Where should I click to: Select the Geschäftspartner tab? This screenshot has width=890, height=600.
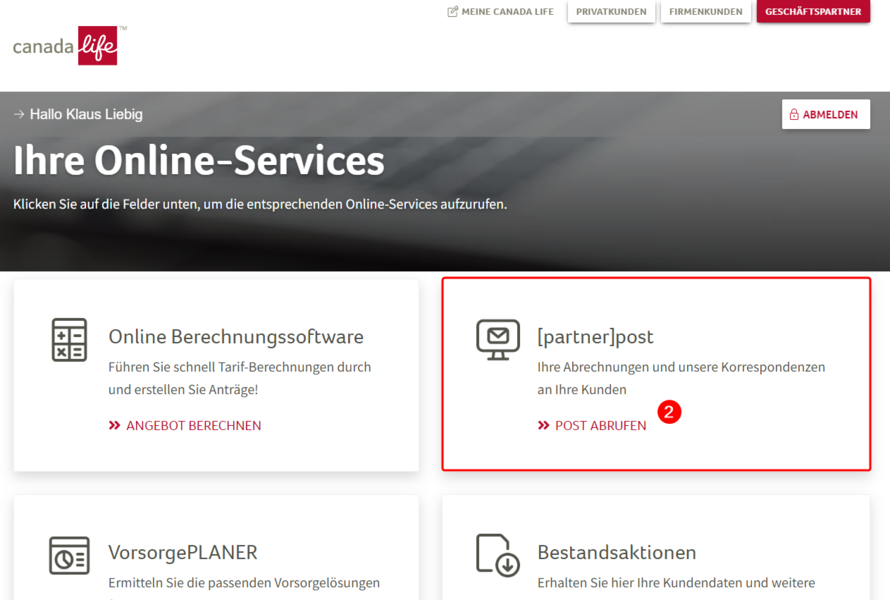[813, 11]
